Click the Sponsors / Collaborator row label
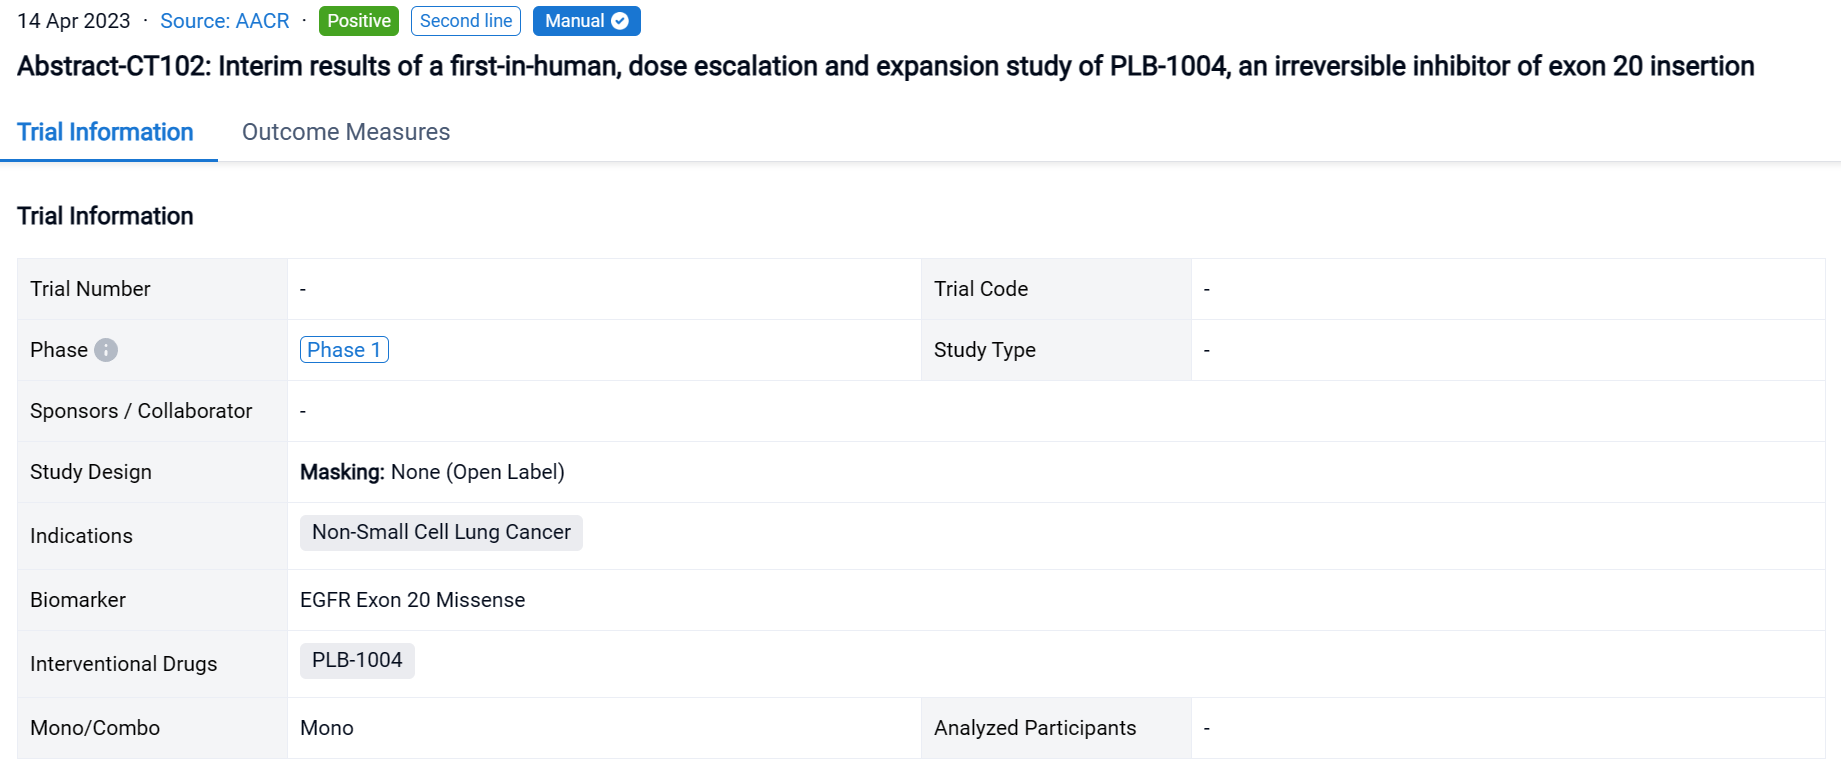 coord(141,411)
